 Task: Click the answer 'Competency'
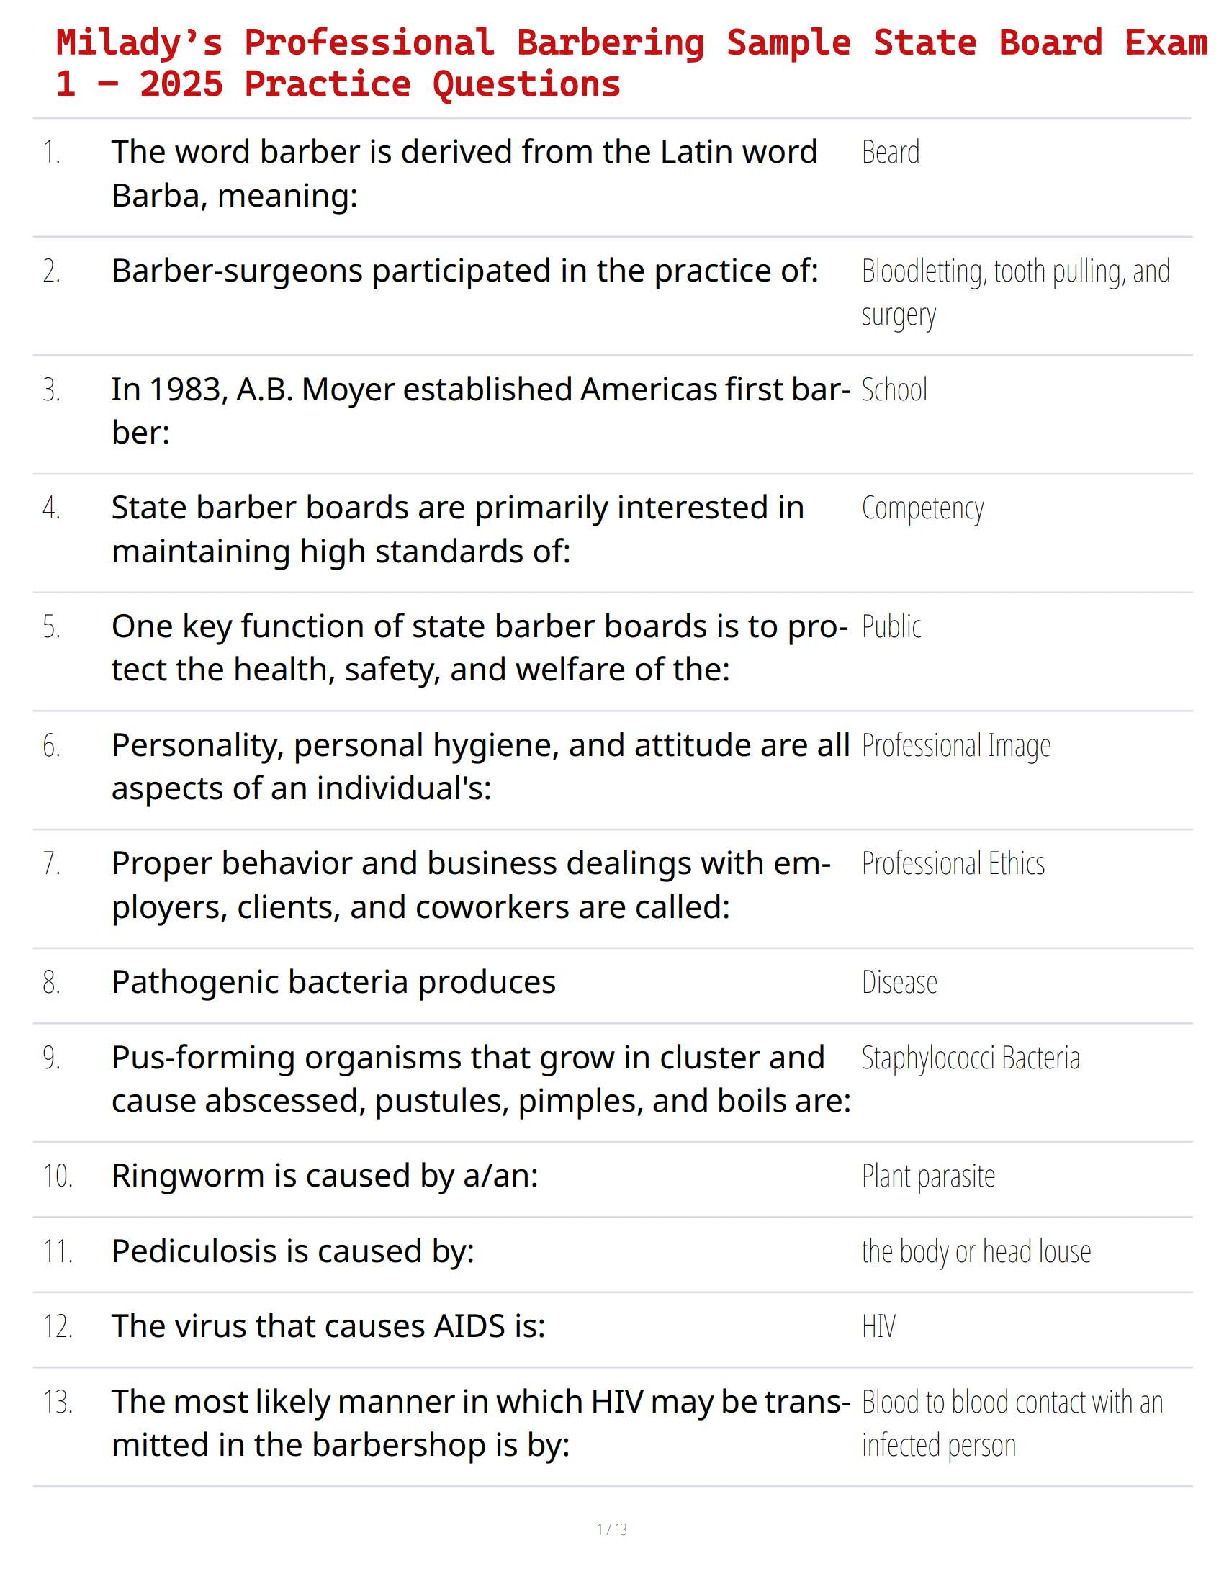point(922,509)
